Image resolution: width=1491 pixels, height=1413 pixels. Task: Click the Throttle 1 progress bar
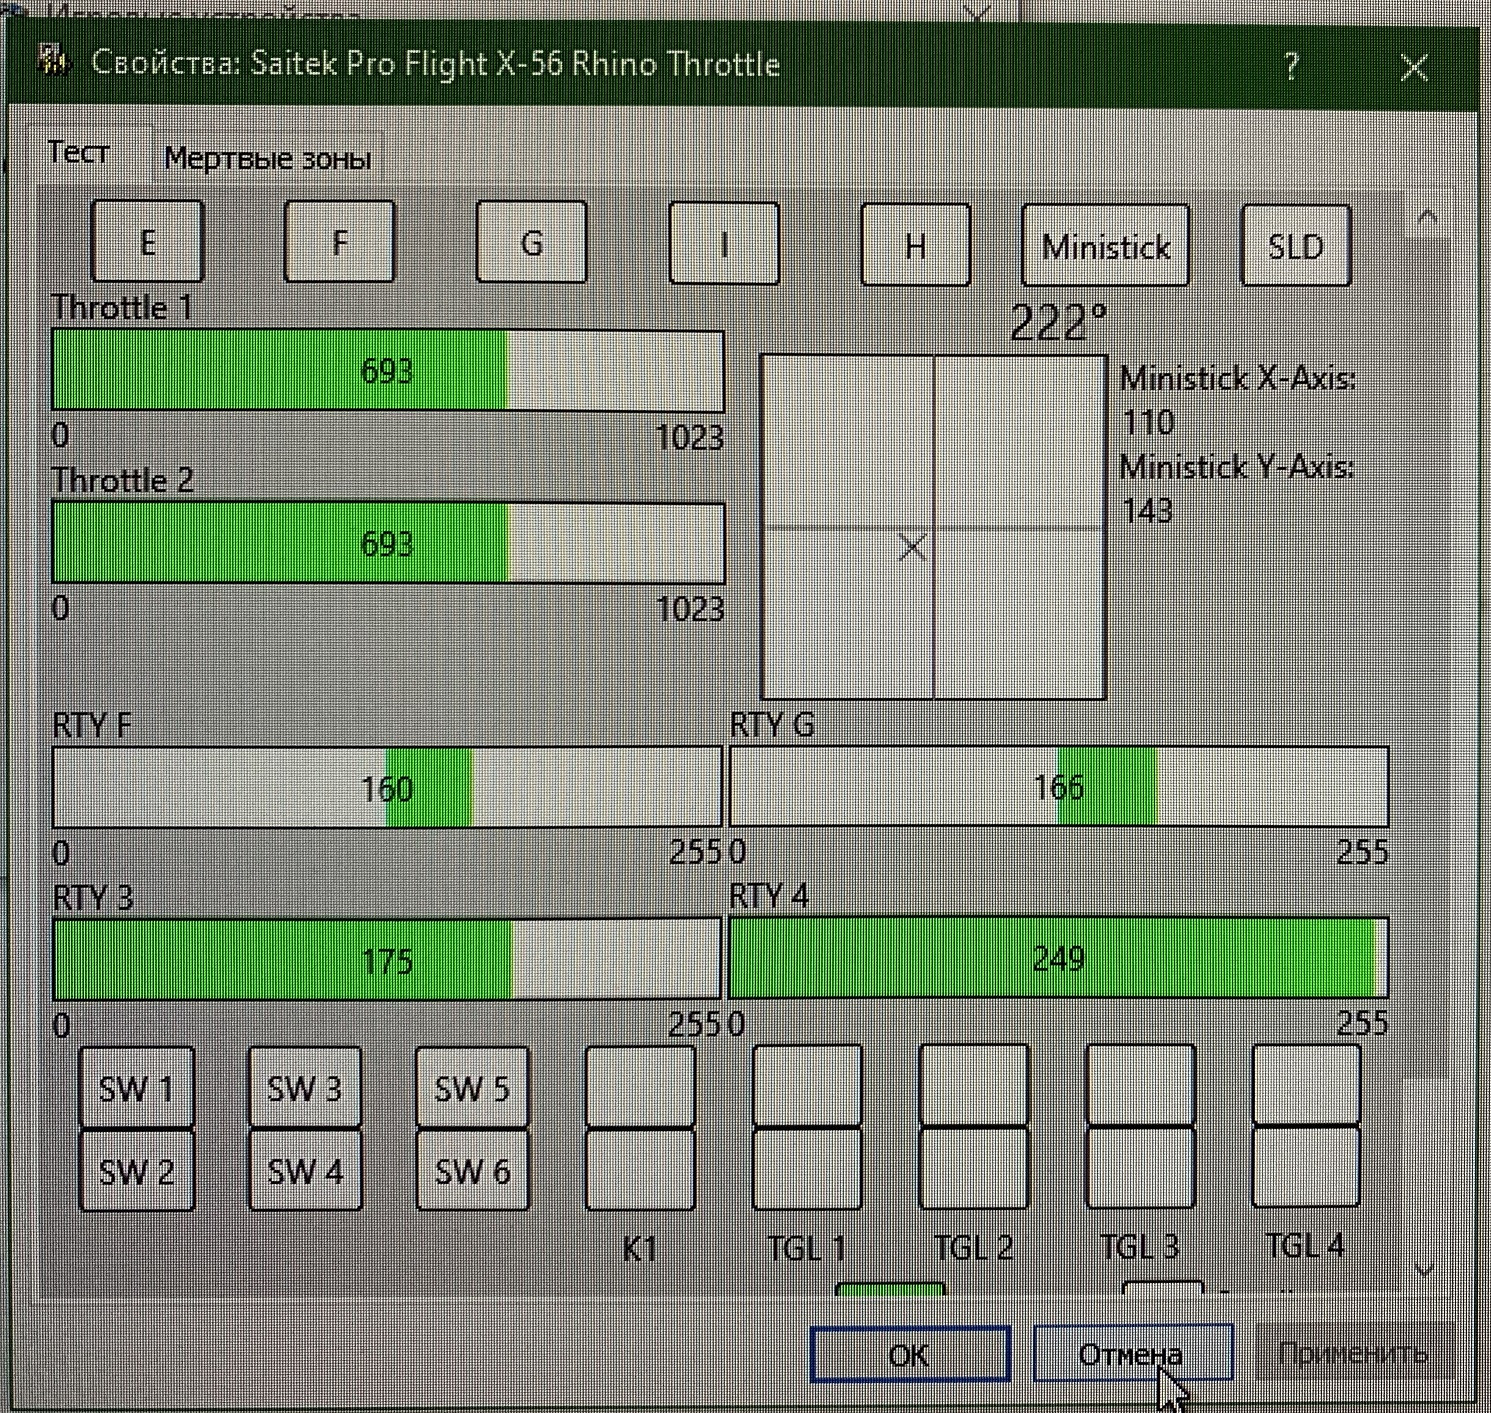pyautogui.click(x=388, y=371)
